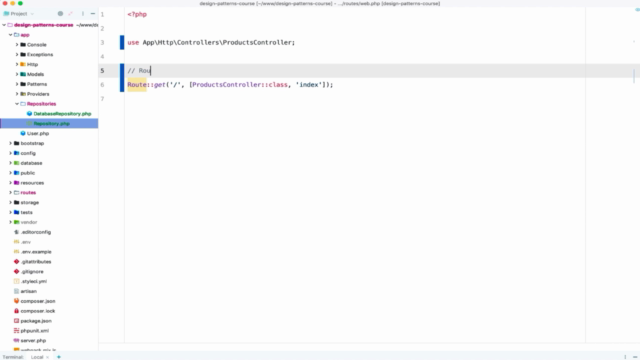Viewport: 640px width, 360px height.
Task: Click the '<?php' opening tag
Action: coord(137,14)
